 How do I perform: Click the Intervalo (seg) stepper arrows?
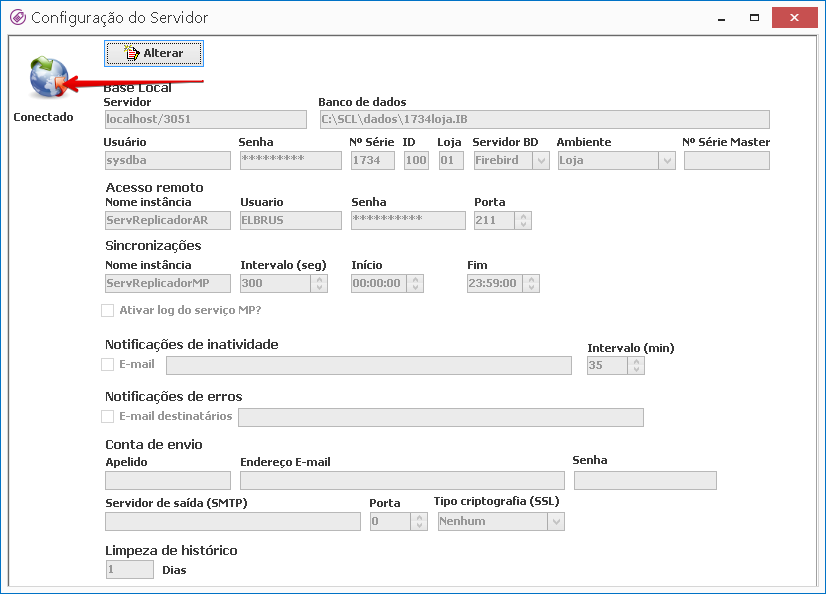tap(319, 283)
